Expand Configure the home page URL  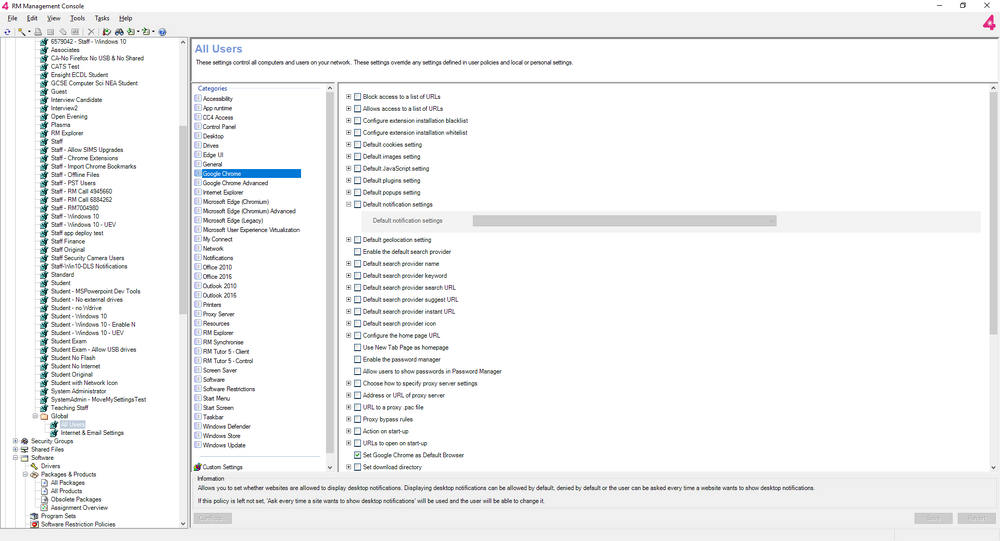[349, 336]
